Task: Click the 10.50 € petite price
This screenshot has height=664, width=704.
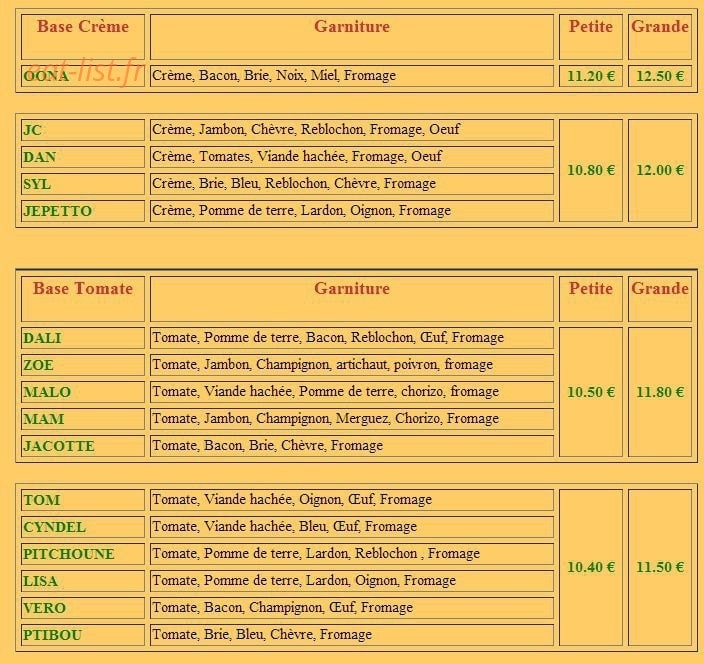Action: click(590, 392)
